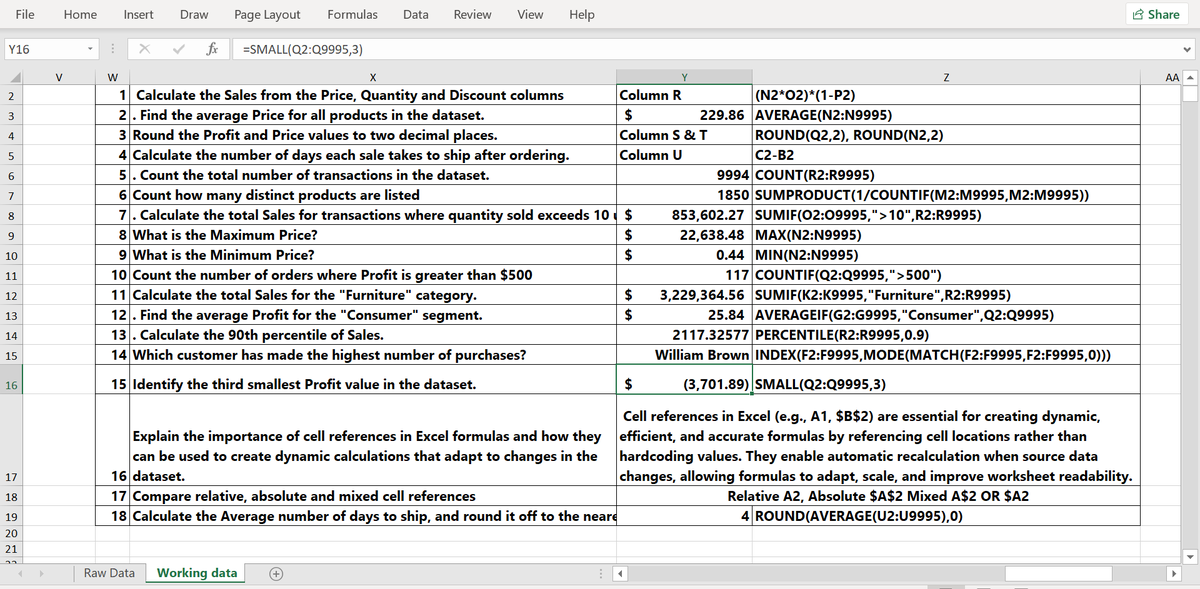This screenshot has height=589, width=1200.
Task: Switch to the Draw tab
Action: tap(194, 14)
